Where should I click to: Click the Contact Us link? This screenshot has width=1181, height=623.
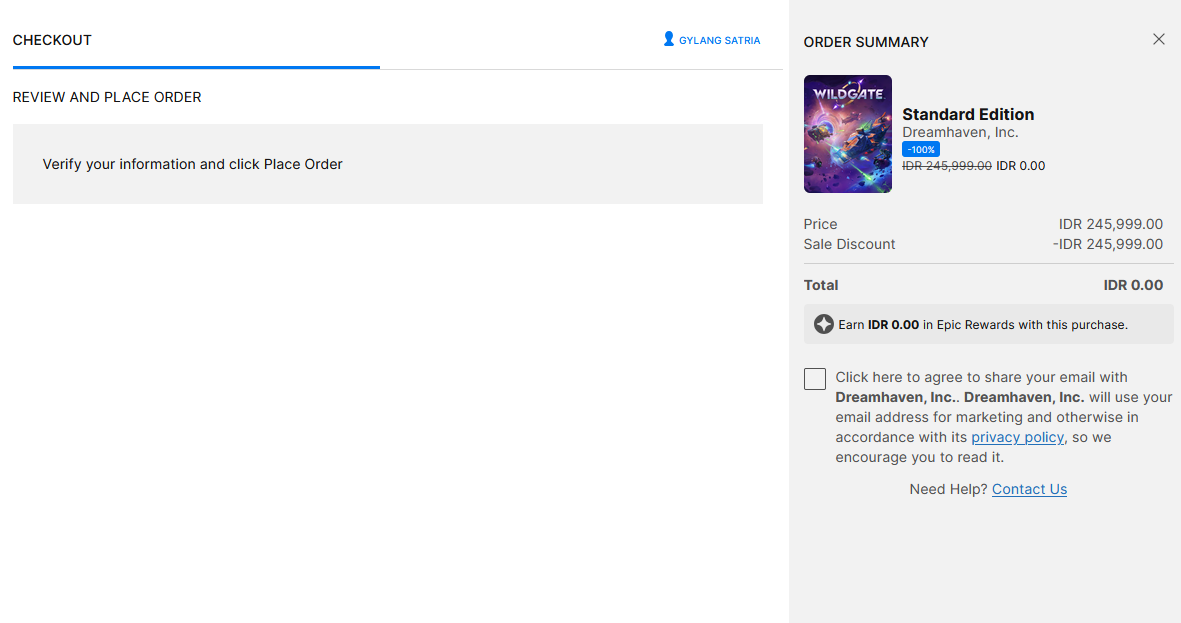click(x=1029, y=489)
